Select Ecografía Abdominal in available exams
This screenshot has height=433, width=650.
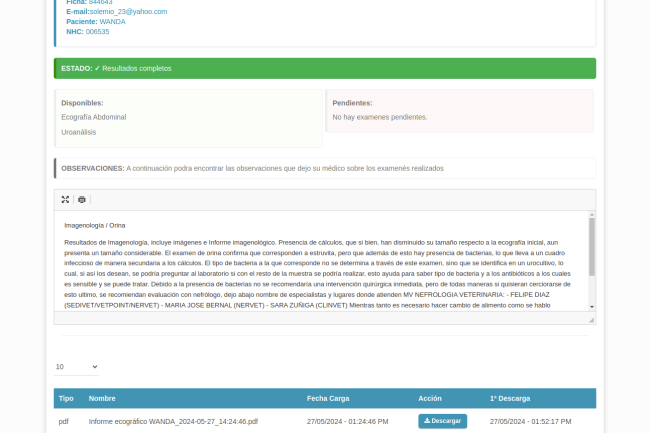point(94,117)
